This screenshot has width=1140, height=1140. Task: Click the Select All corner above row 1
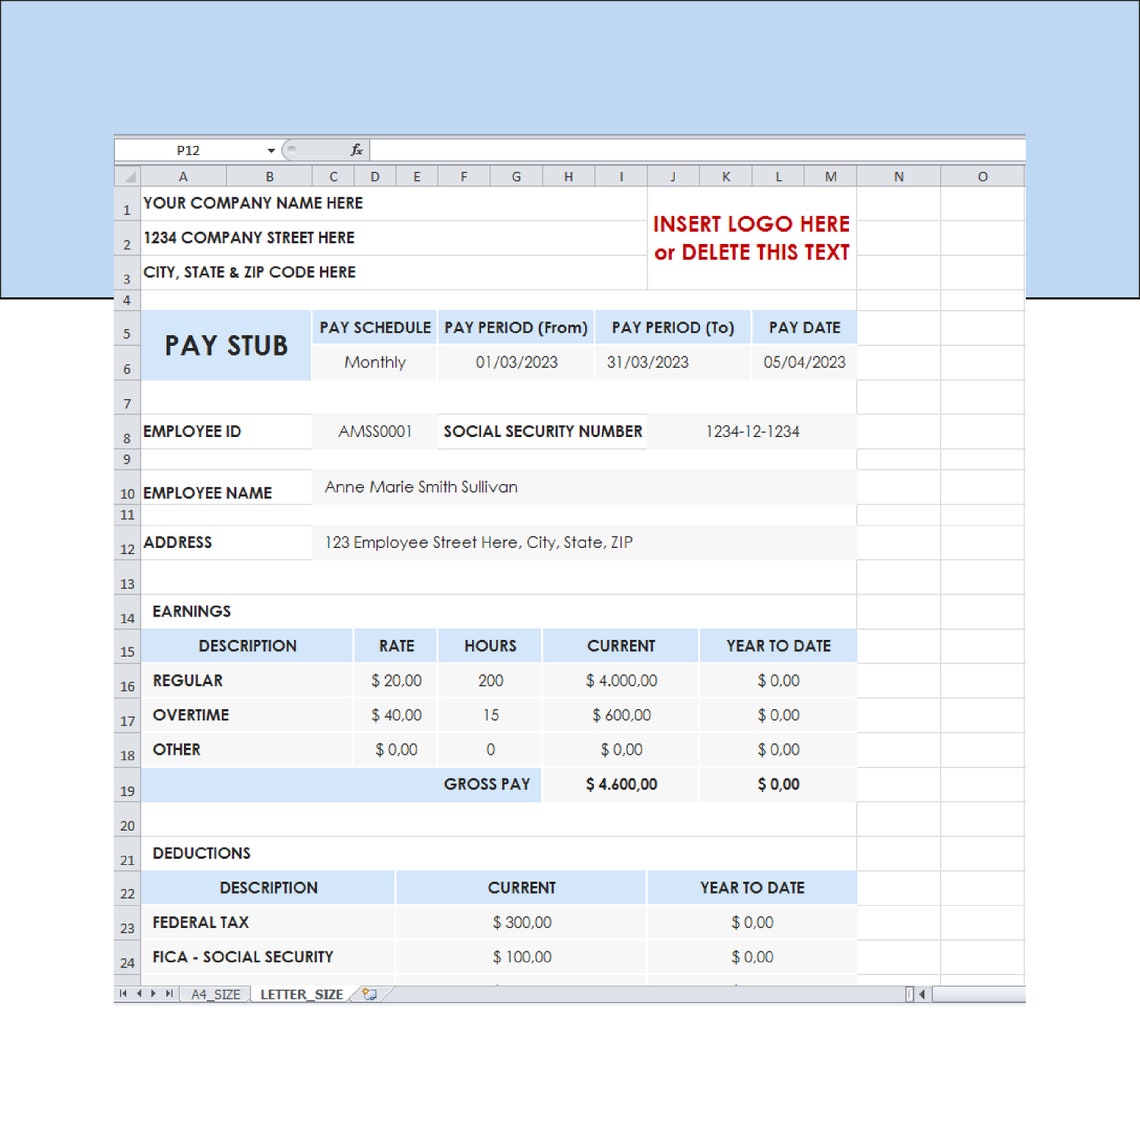click(x=128, y=175)
